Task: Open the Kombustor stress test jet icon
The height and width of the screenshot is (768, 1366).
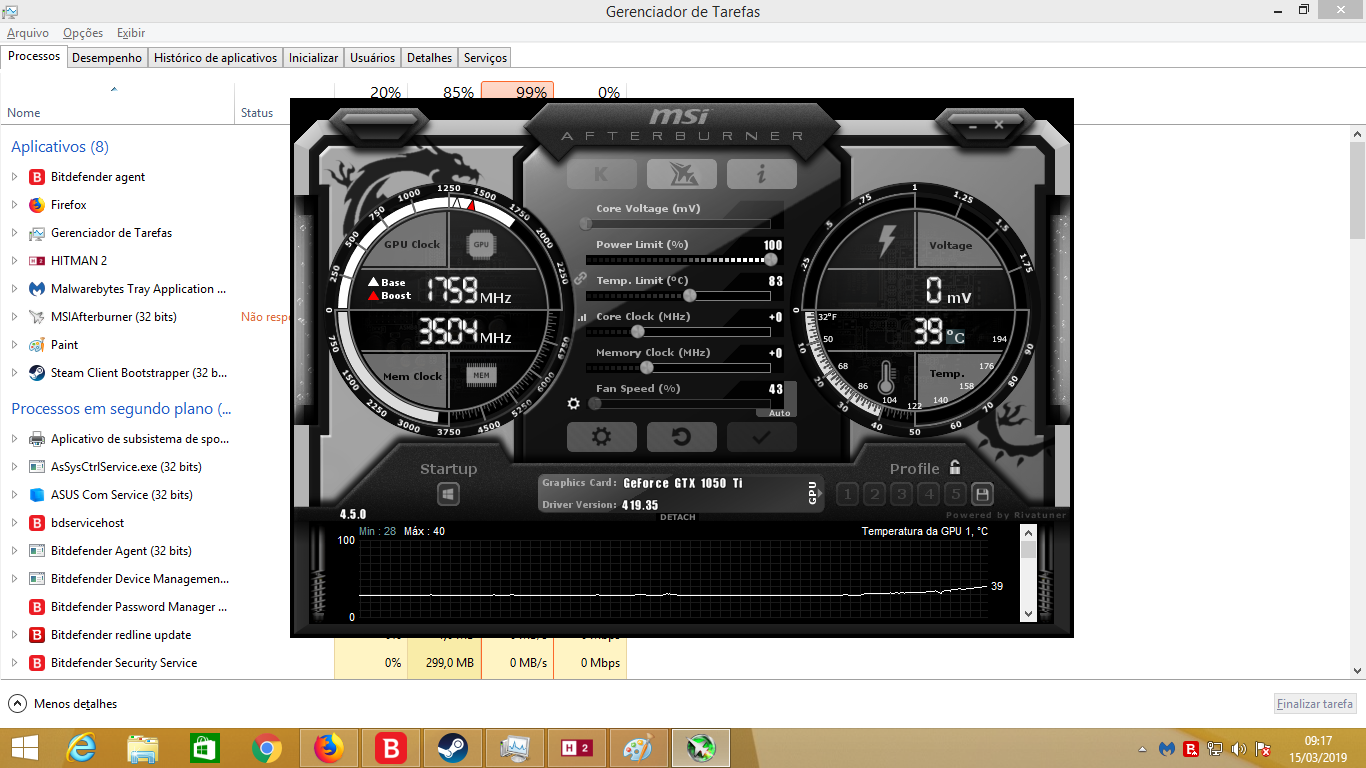Action: point(681,174)
